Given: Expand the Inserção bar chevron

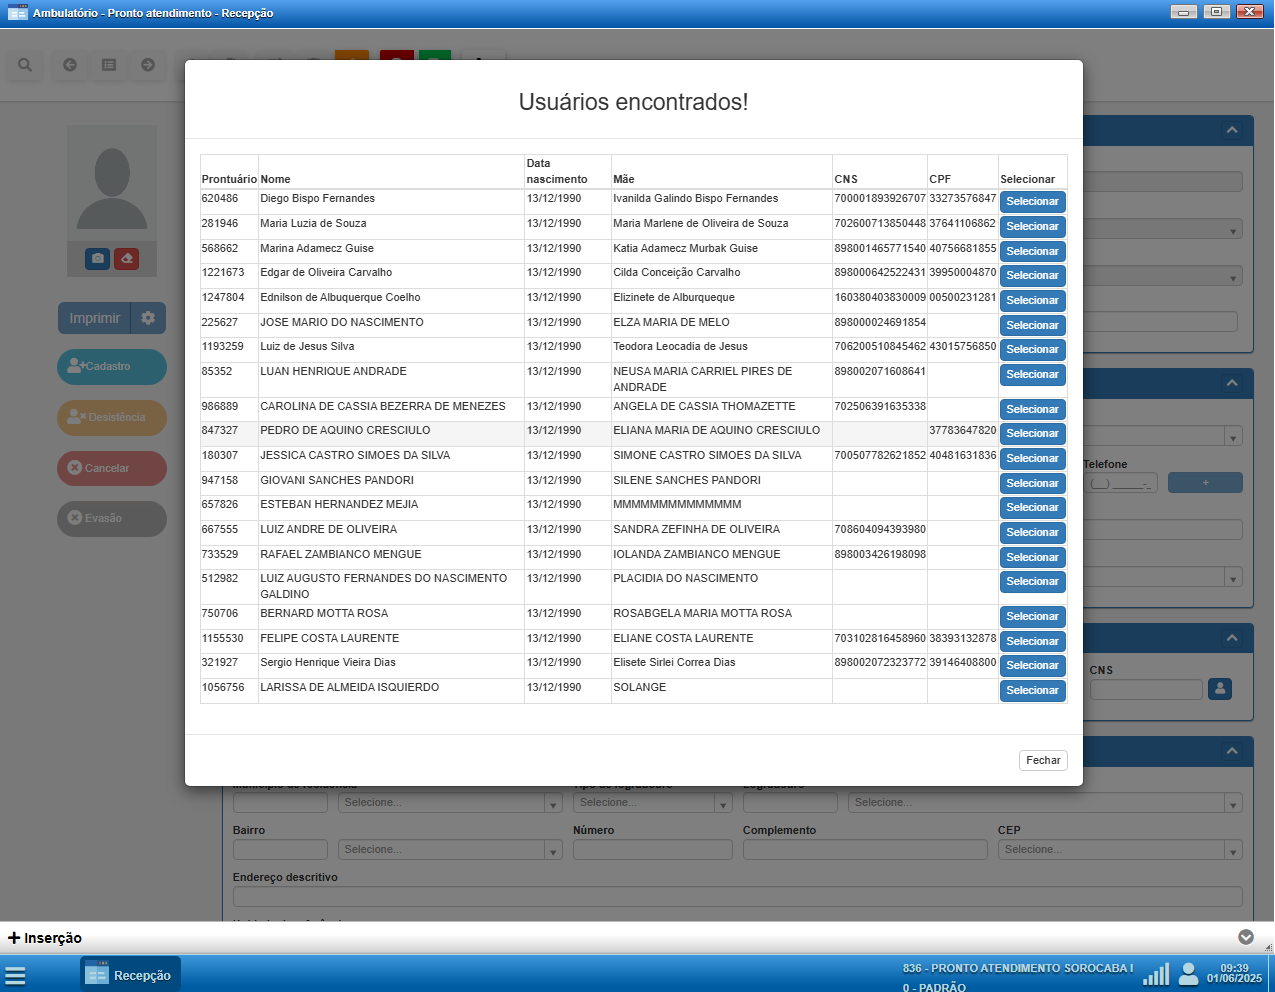Looking at the screenshot, I should pyautogui.click(x=1245, y=937).
